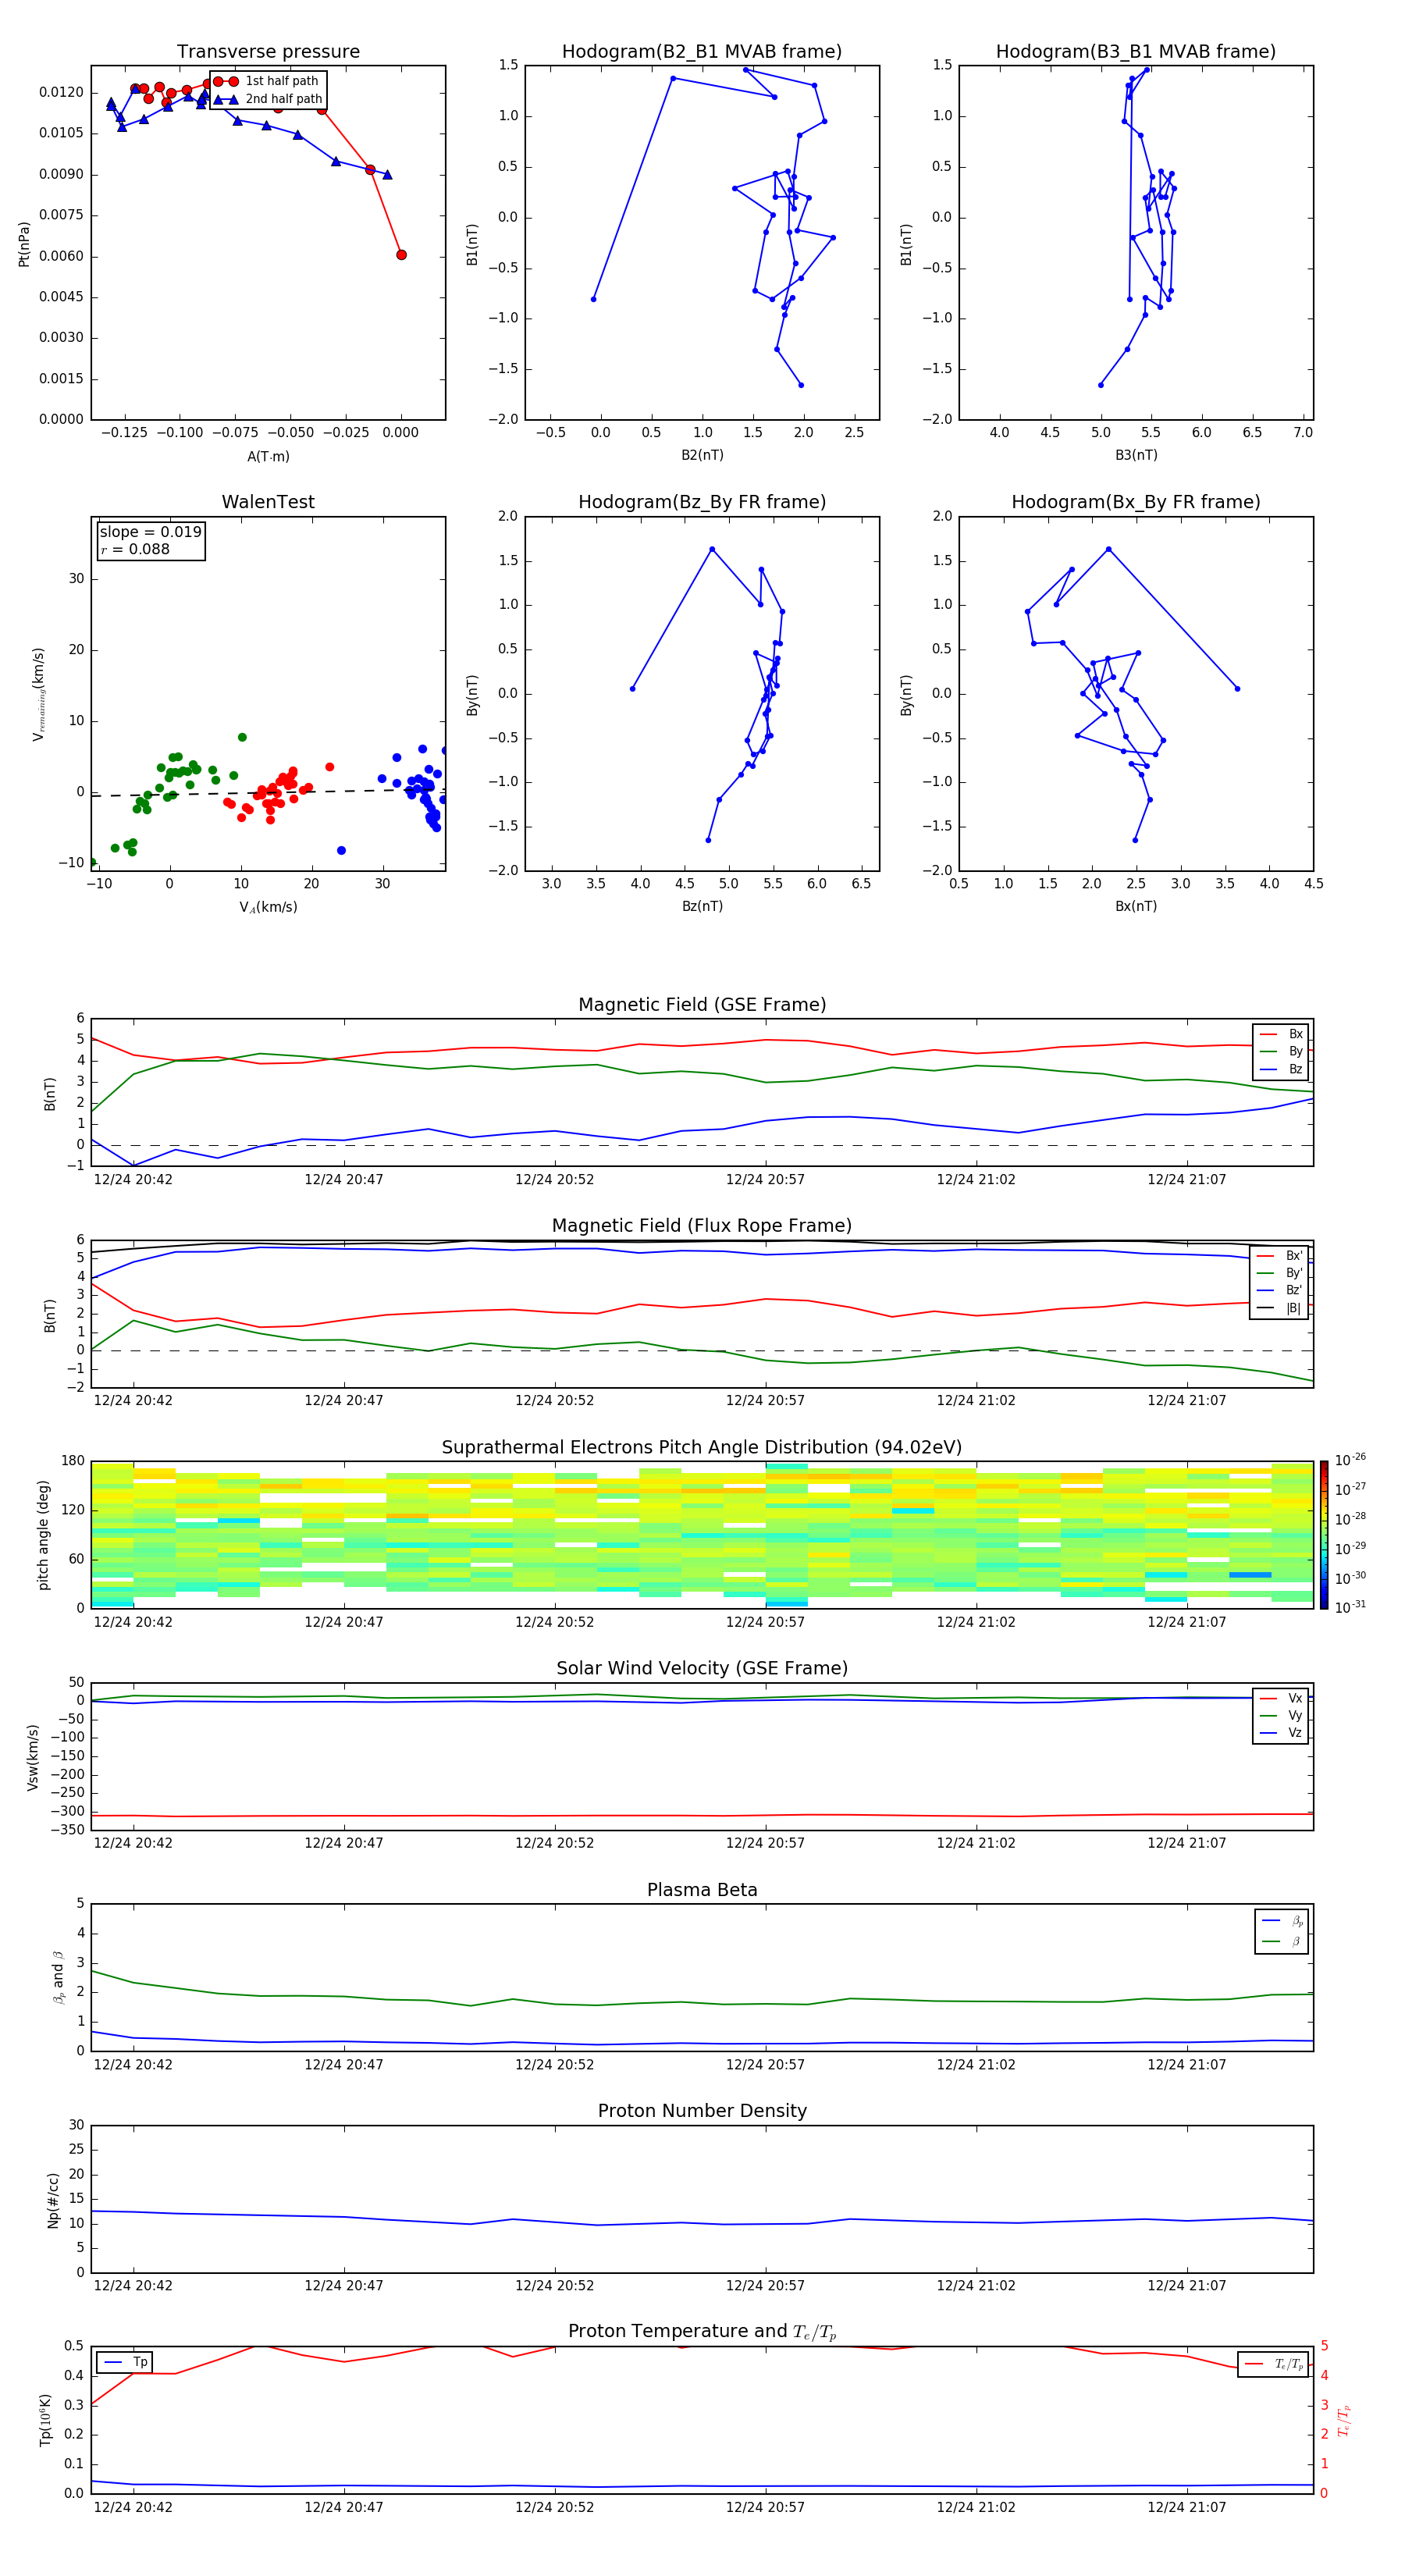Screen dimensions: 1405x2576
Task: Click the 'Magnetic Field (GSE Frame)' title
Action: coord(702,1005)
